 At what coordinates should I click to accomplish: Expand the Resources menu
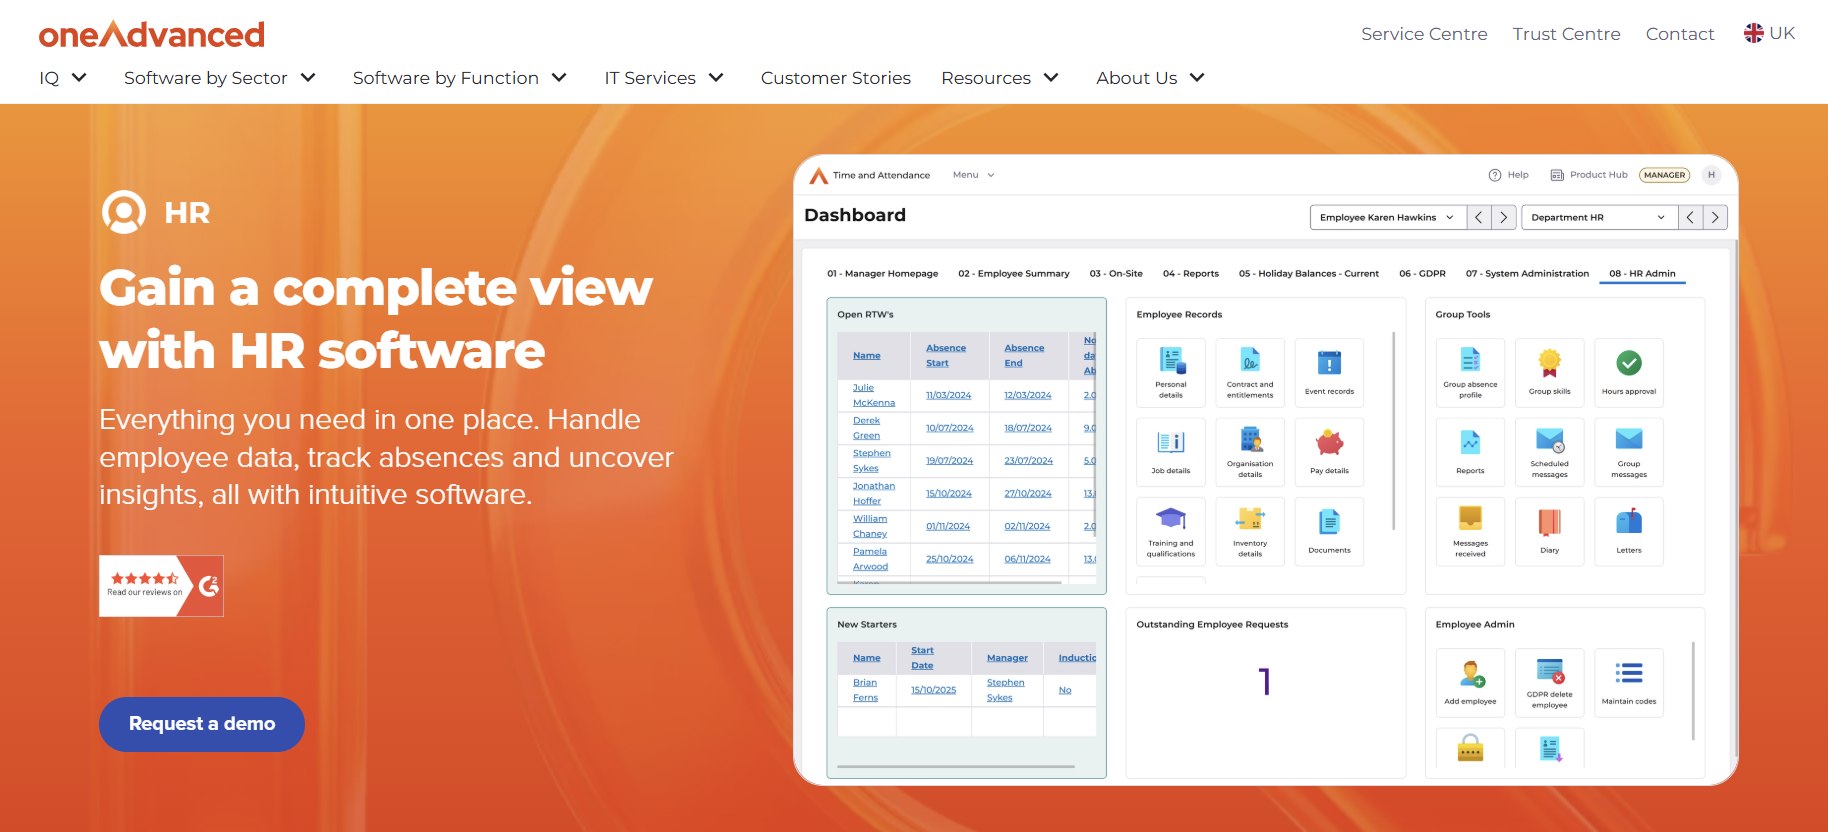(1000, 78)
